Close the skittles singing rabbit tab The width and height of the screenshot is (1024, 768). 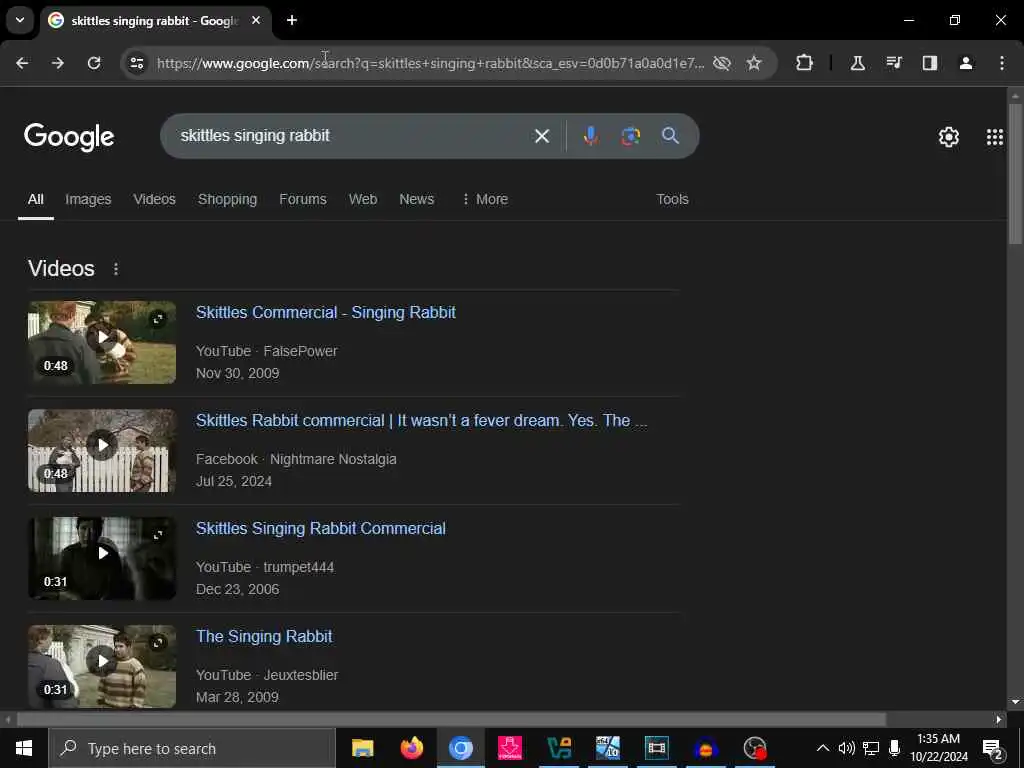[x=256, y=20]
